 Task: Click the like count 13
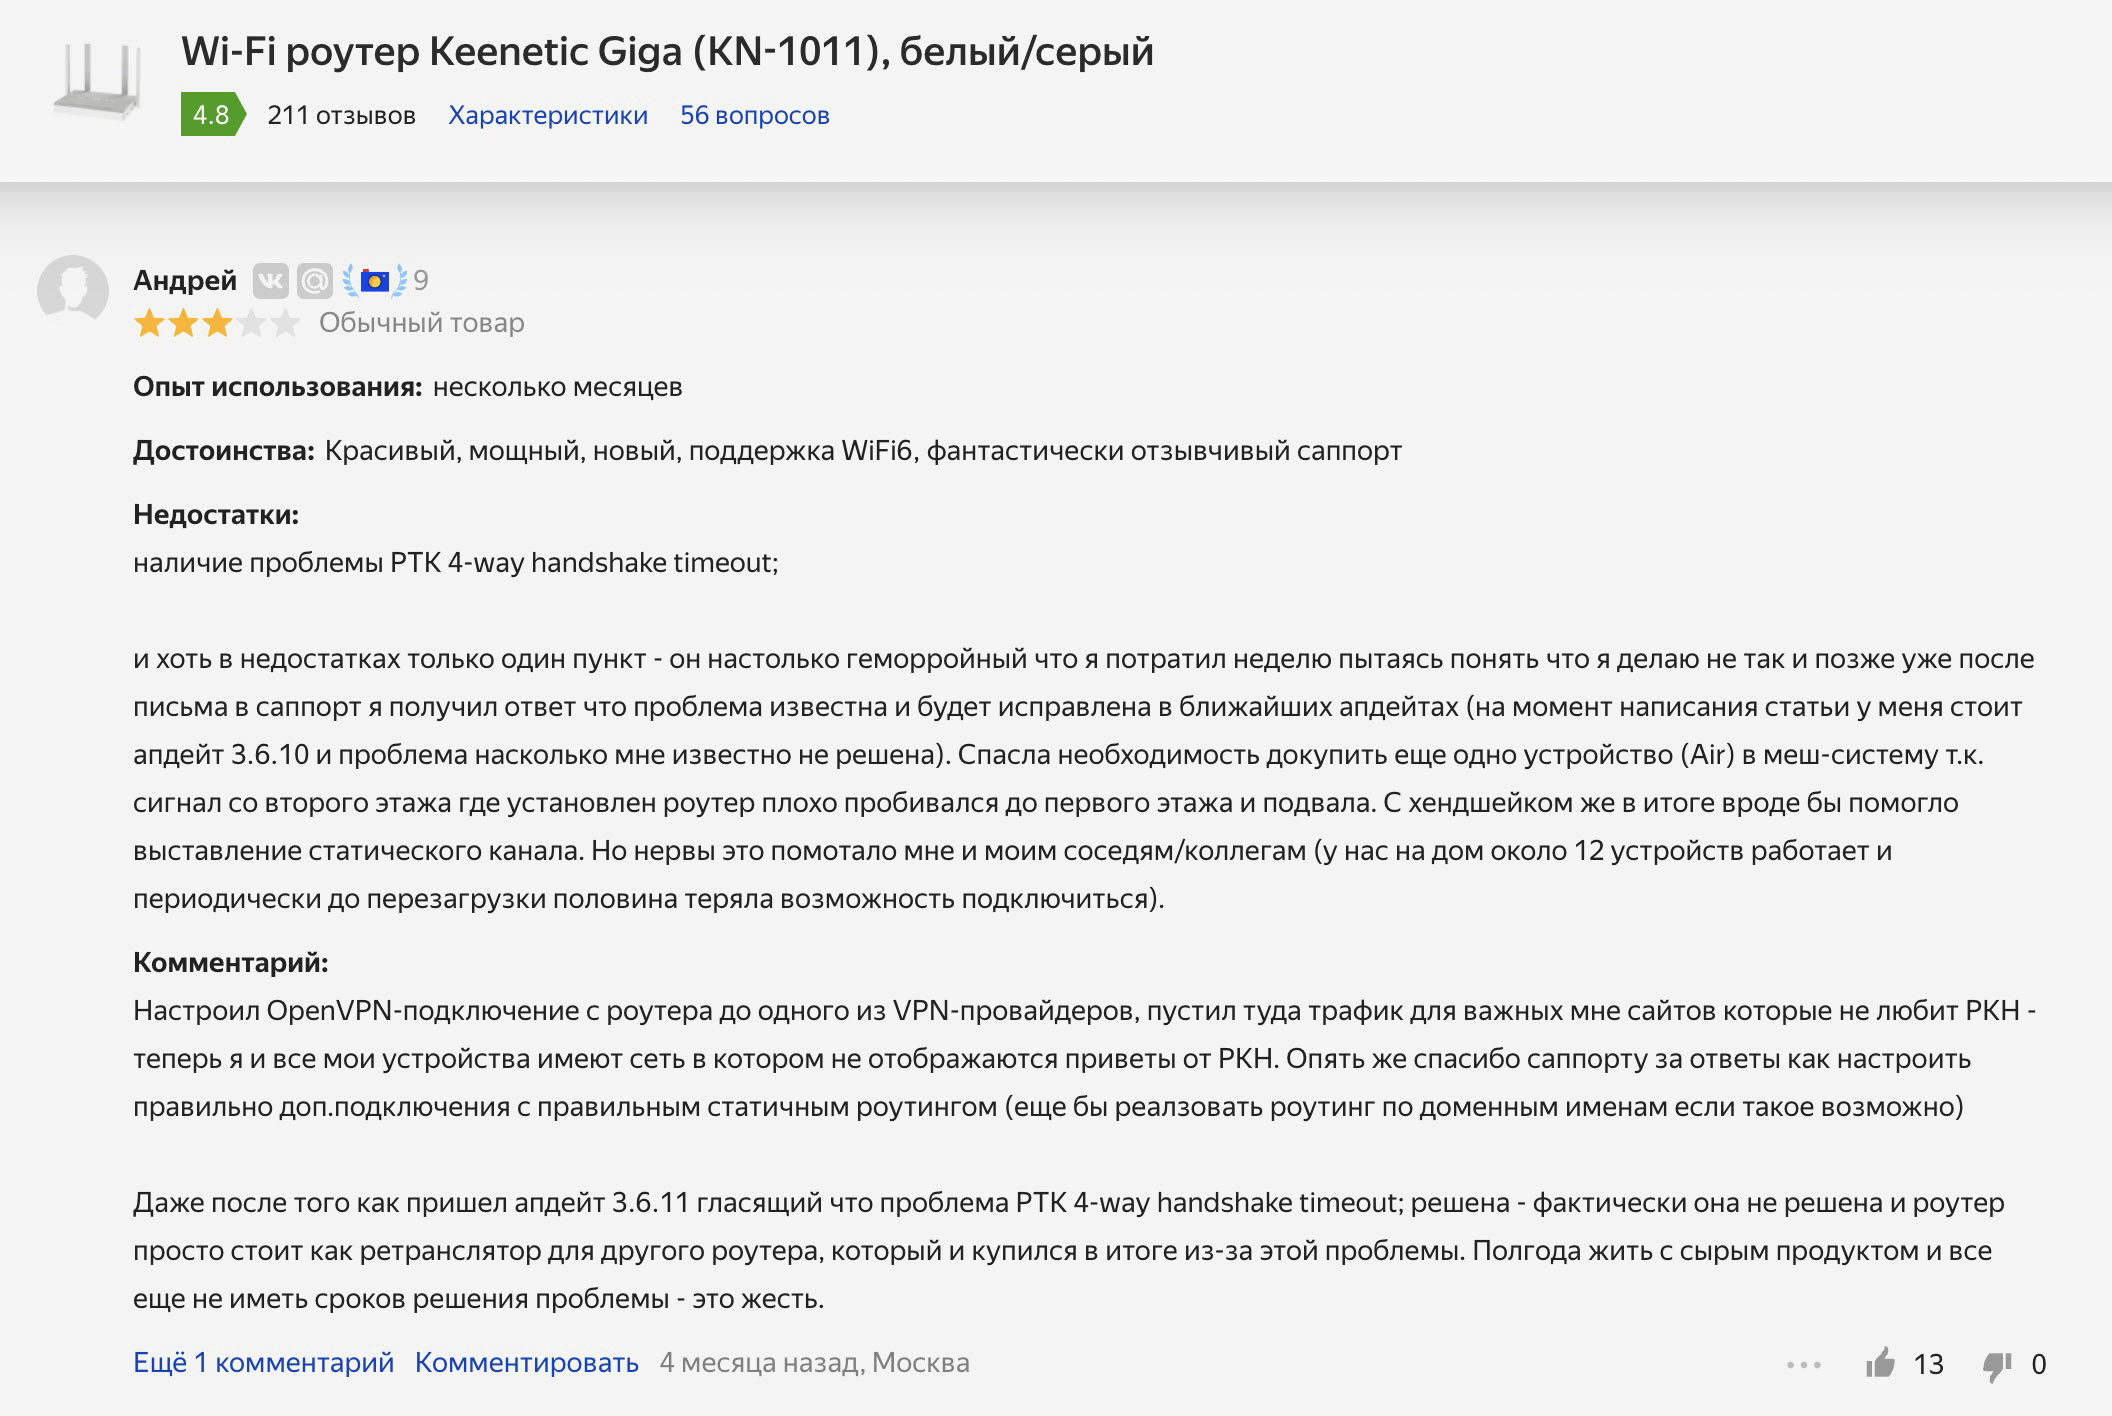click(1928, 1365)
